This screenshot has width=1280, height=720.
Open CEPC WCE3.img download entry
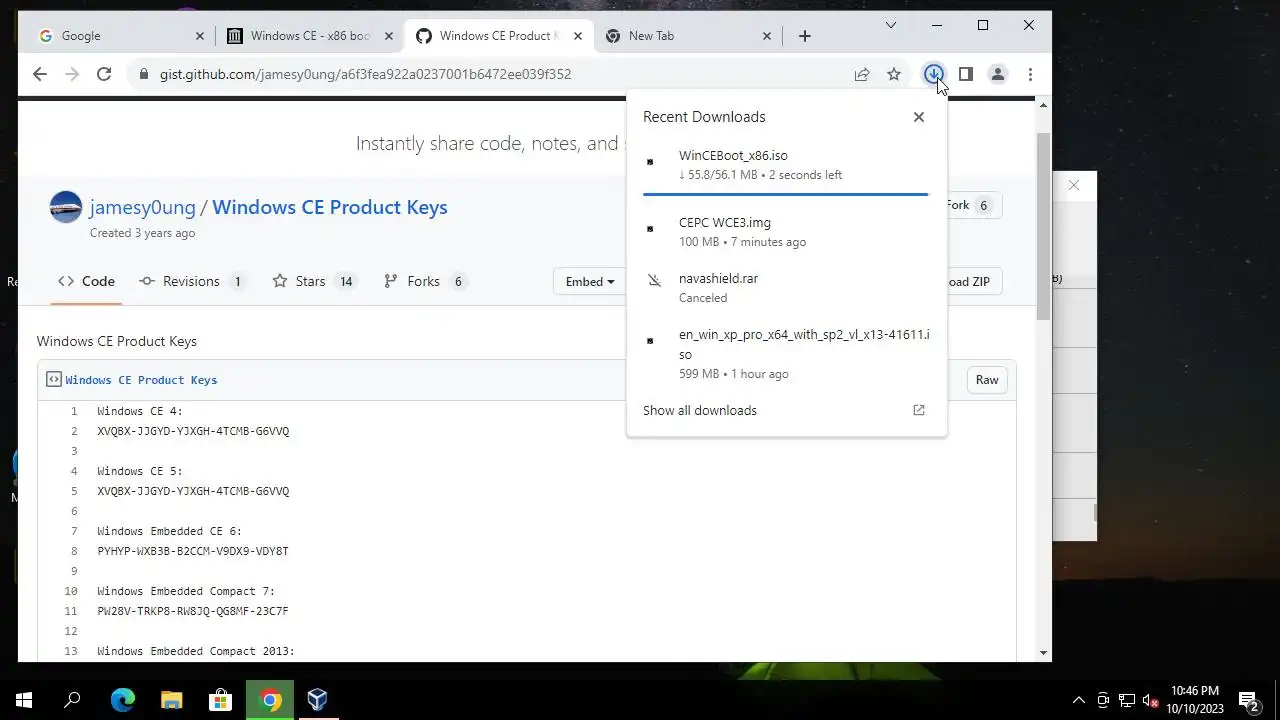[x=786, y=232]
